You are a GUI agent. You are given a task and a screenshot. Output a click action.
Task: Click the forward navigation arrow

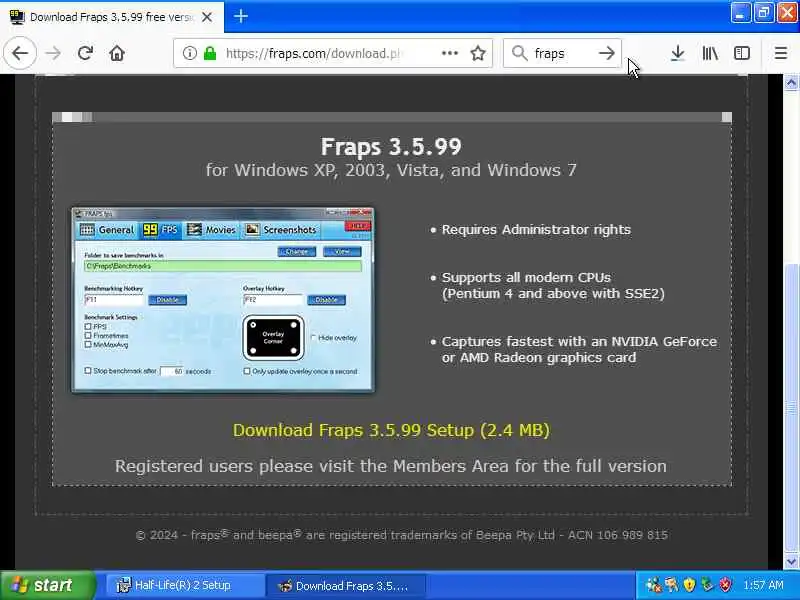tap(53, 53)
